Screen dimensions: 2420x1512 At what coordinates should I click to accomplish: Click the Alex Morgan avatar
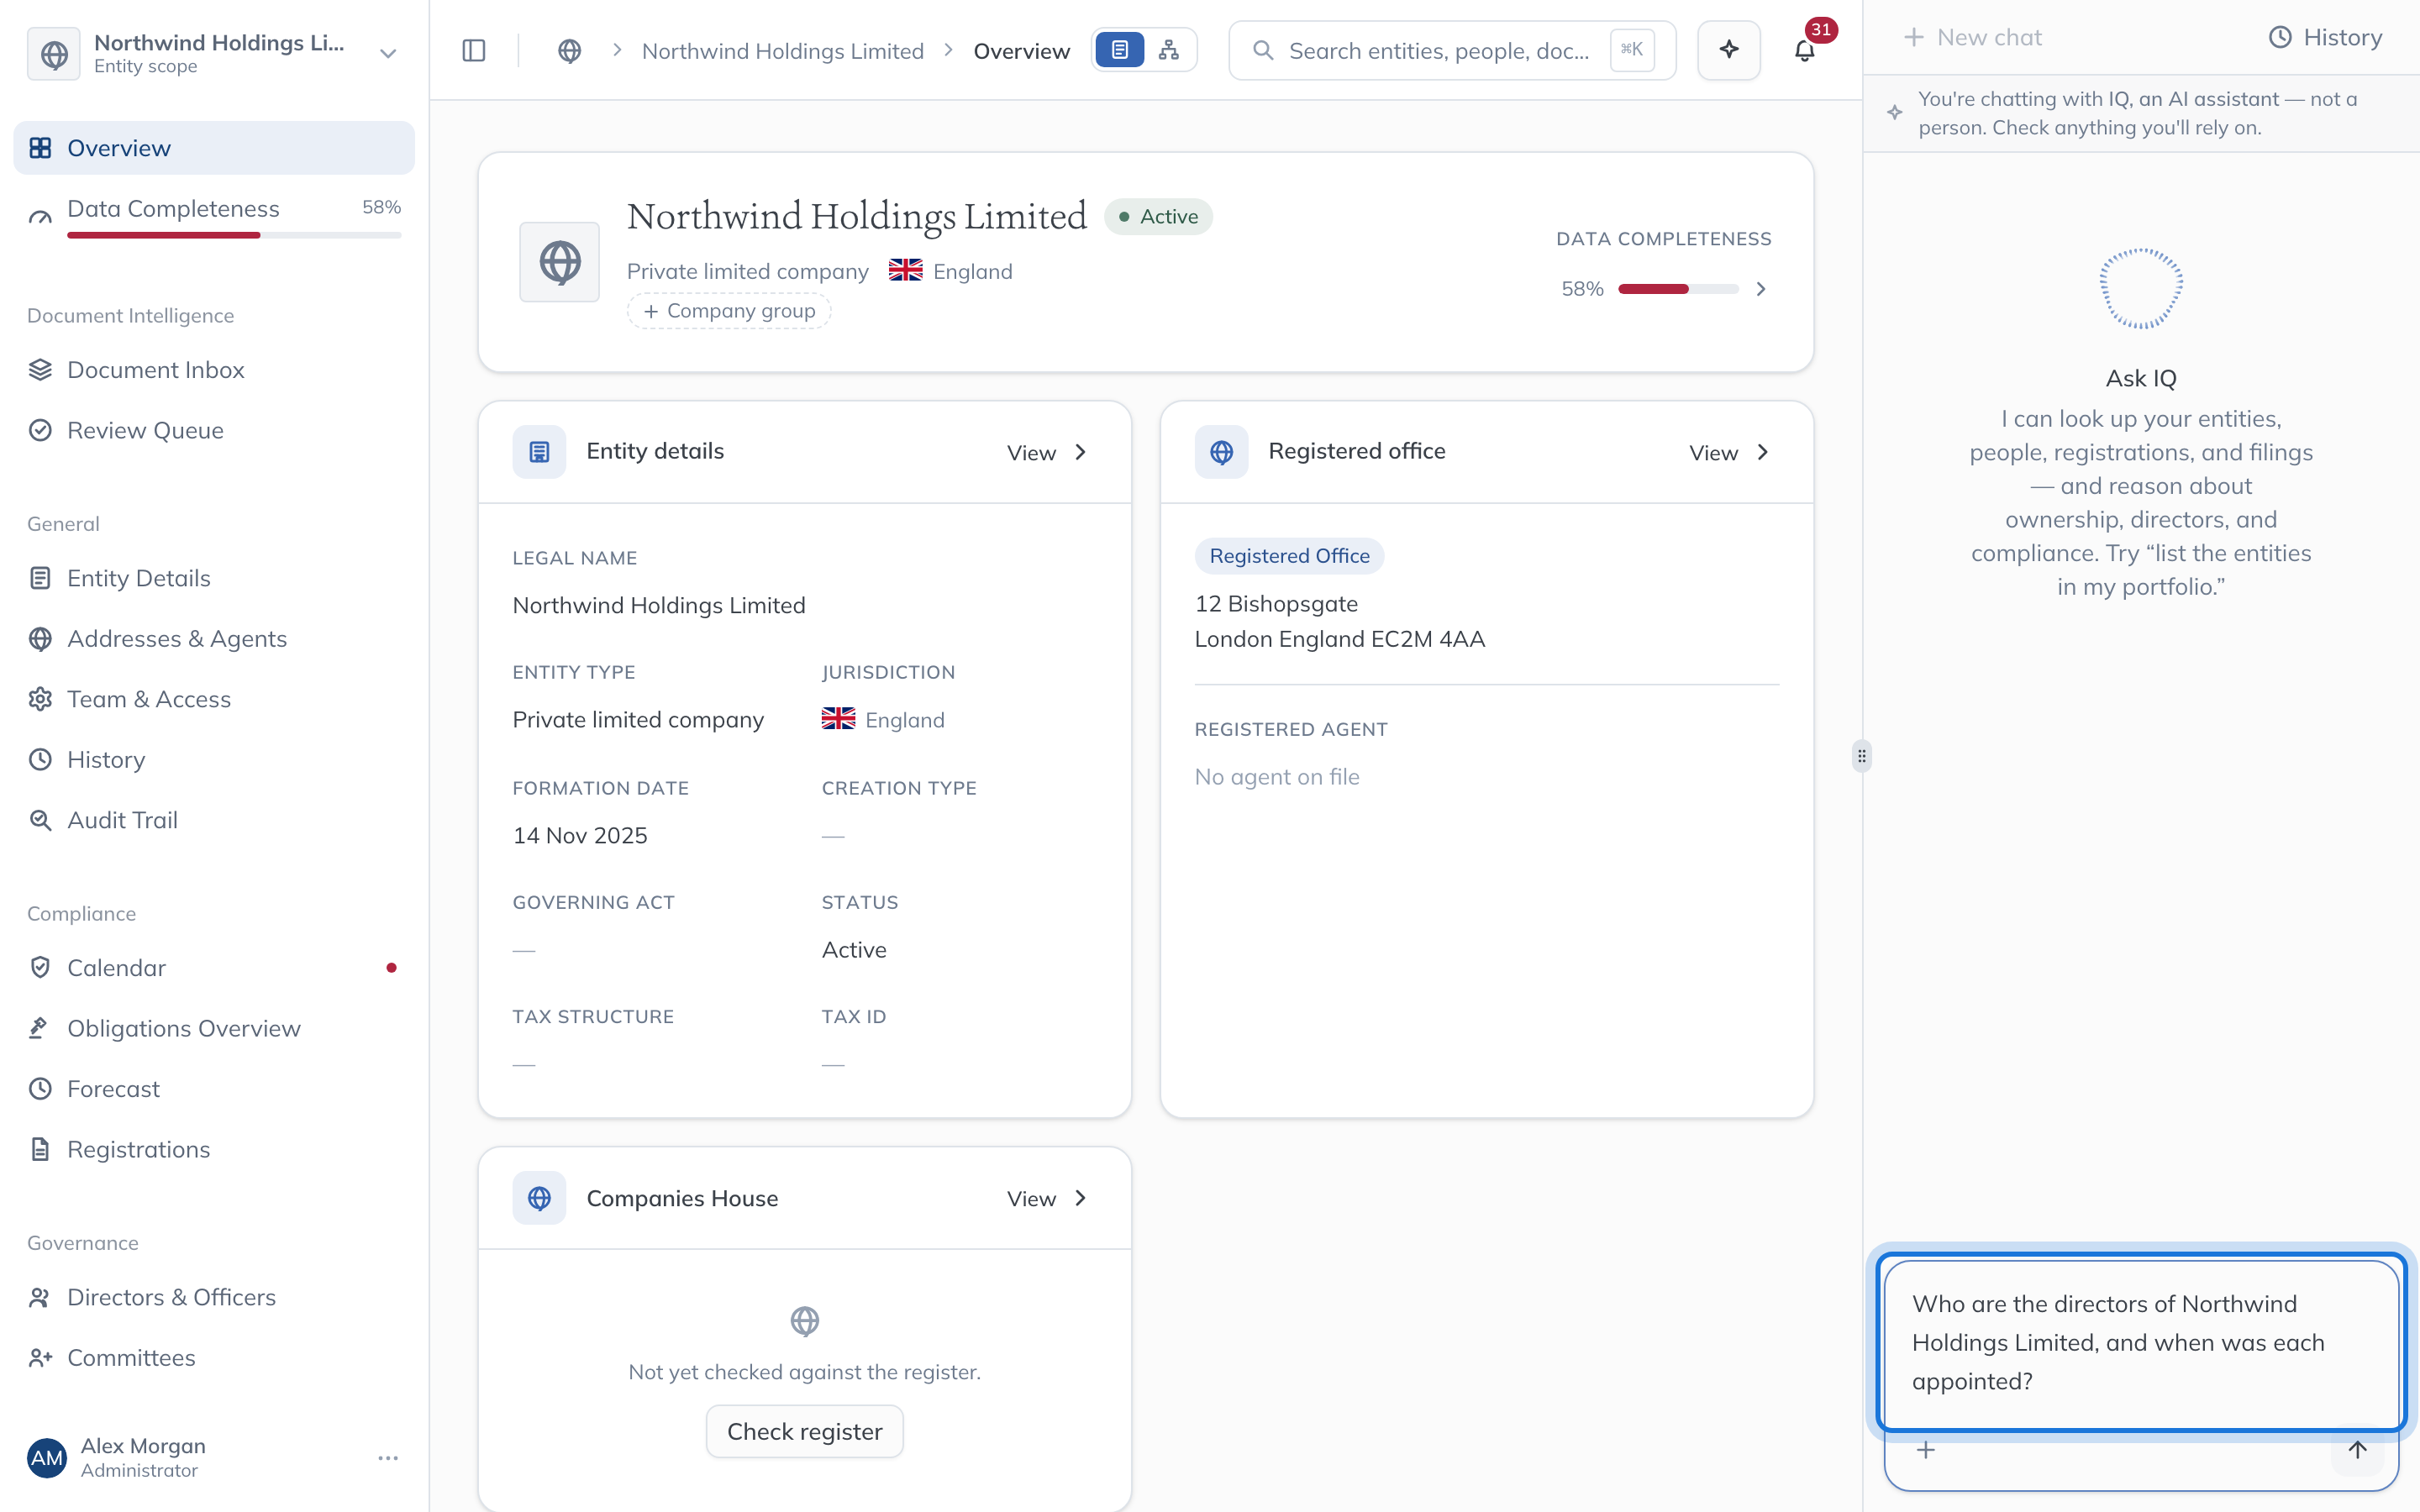(47, 1458)
